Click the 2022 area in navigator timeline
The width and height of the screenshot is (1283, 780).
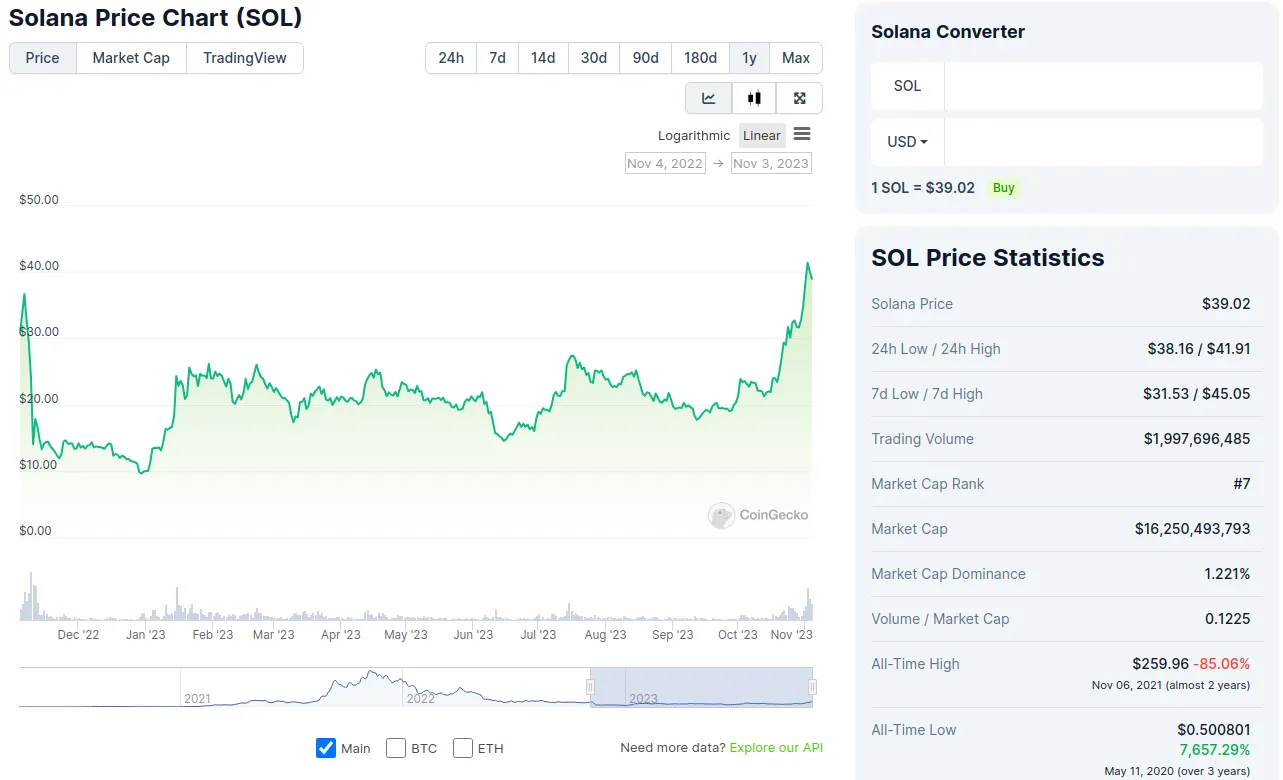(x=421, y=698)
